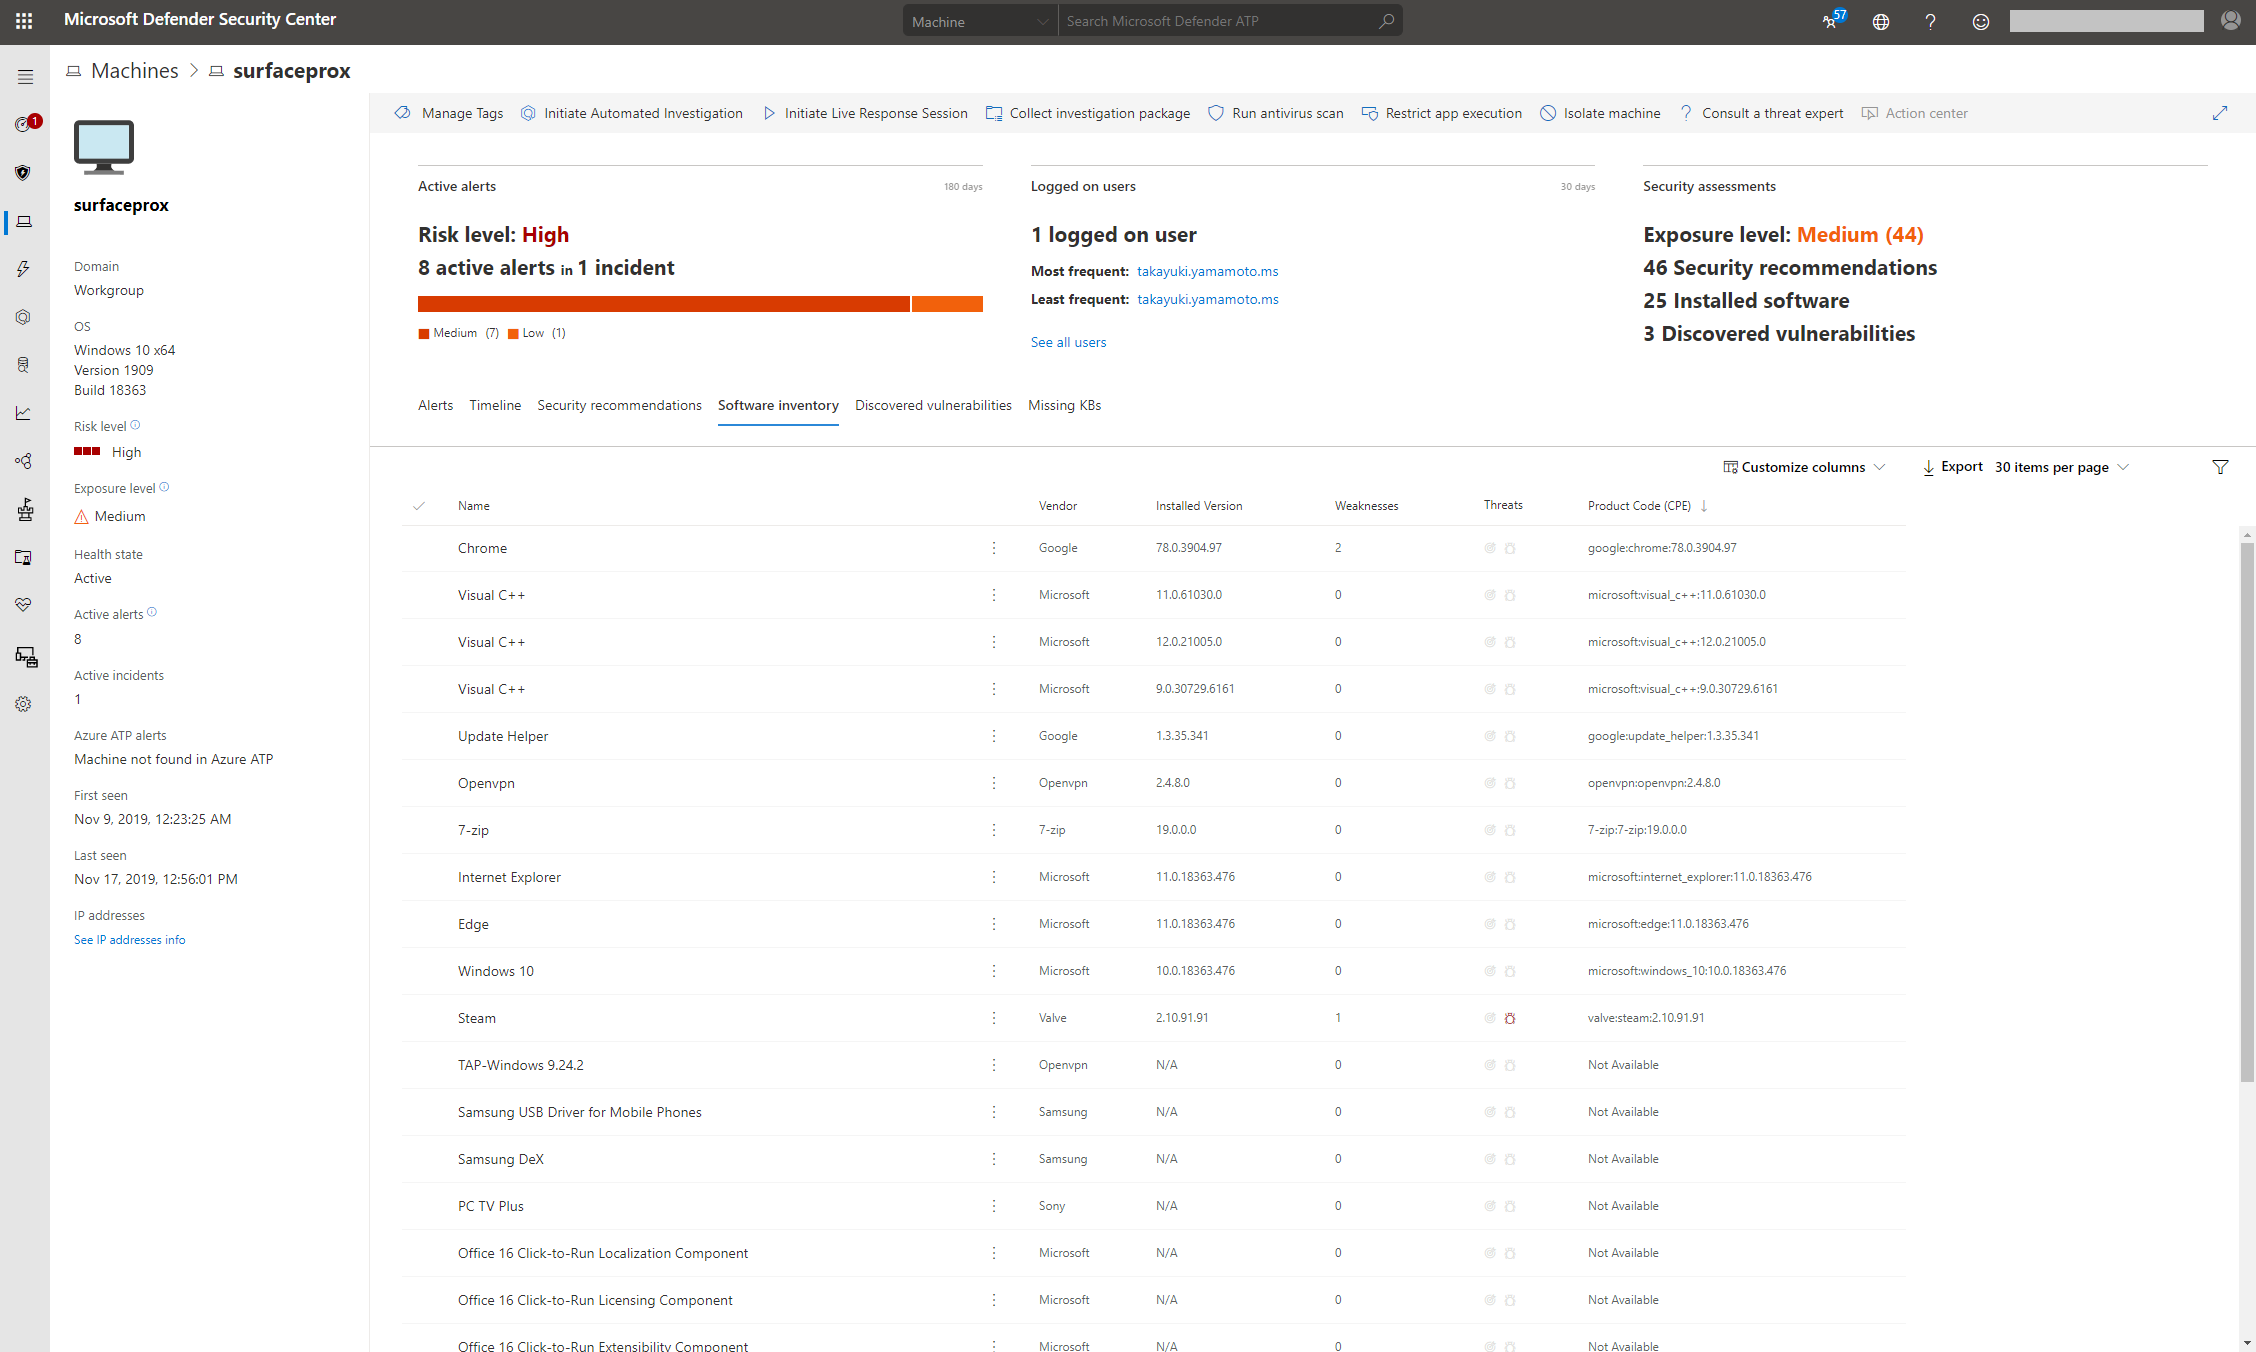Click the Search Microsoft Defender ATP field
This screenshot has height=1352, width=2256.
[x=1220, y=21]
